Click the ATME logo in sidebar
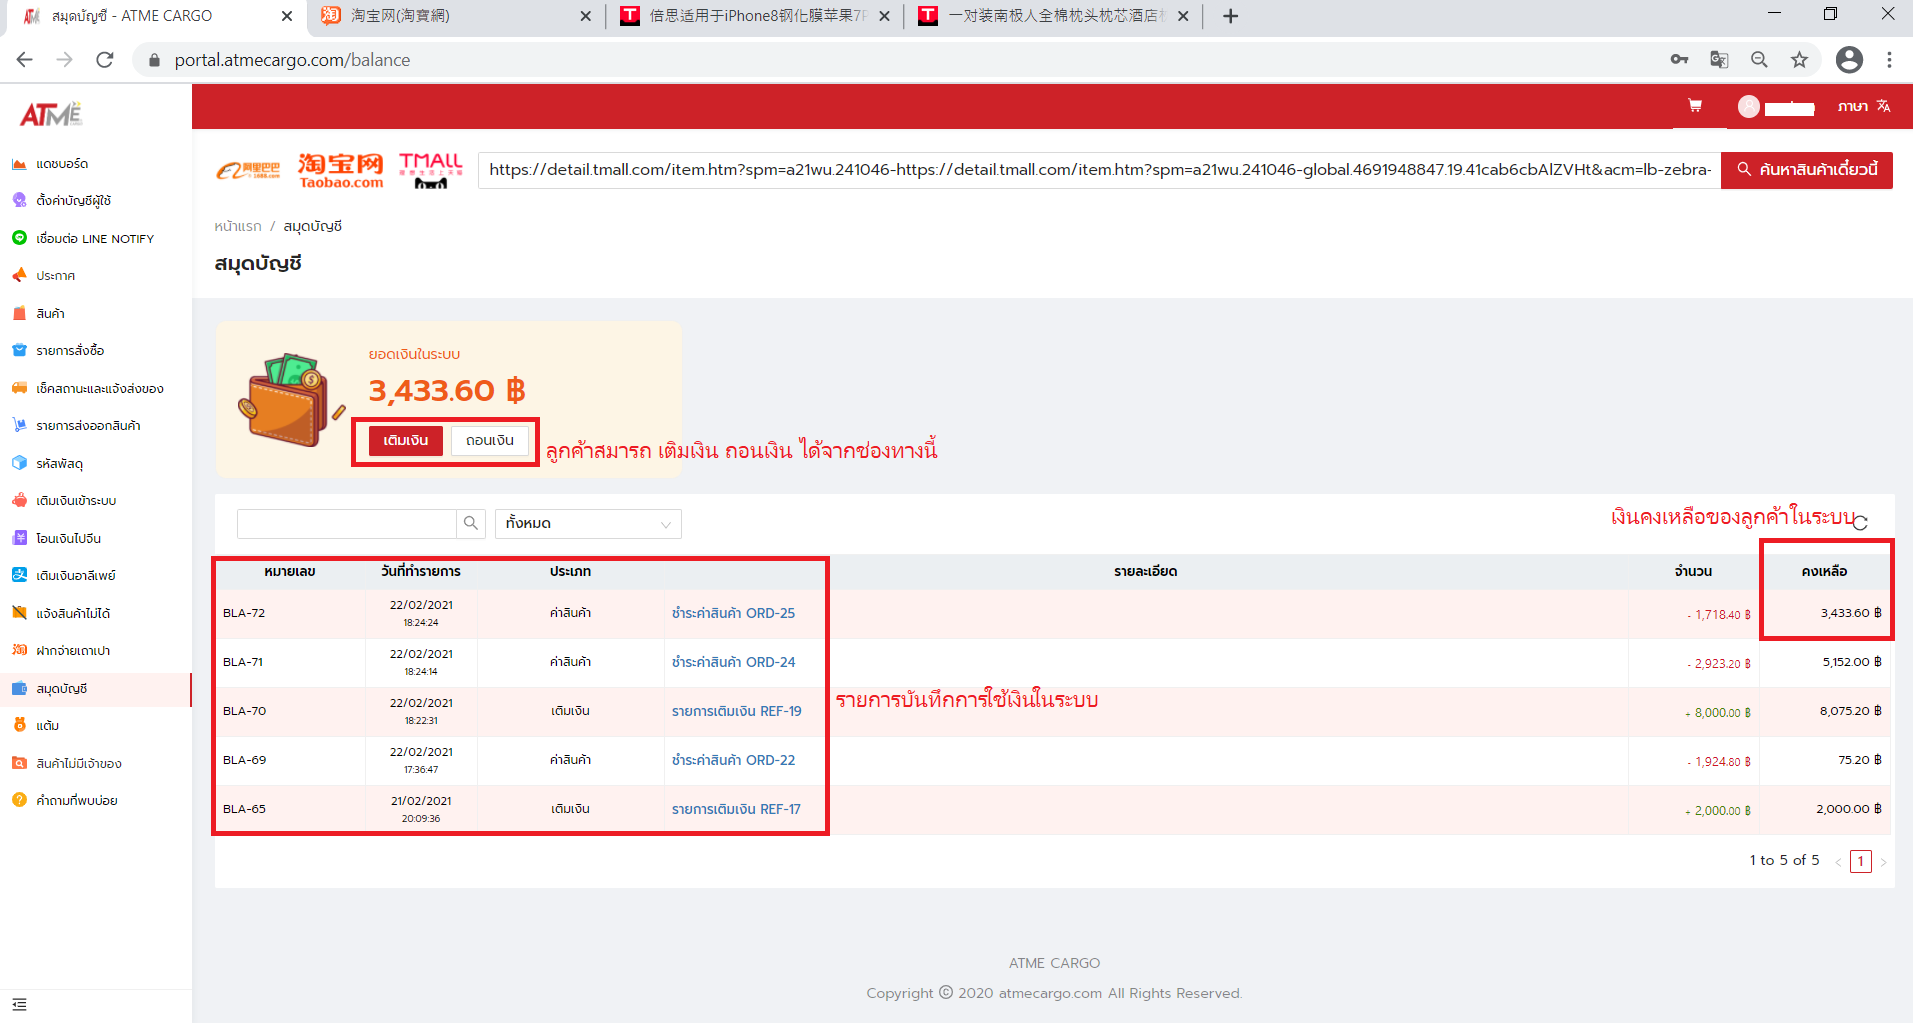Viewport: 1913px width, 1023px height. pos(51,115)
